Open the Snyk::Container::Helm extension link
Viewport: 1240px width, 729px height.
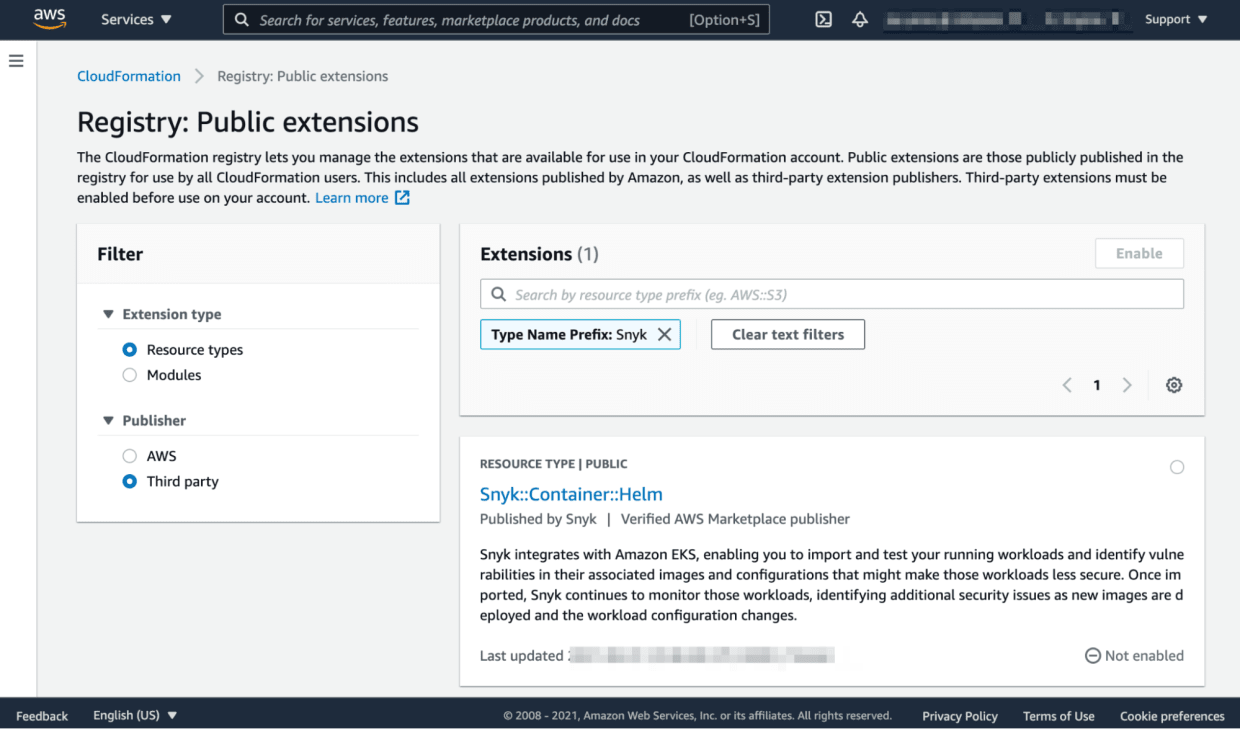coord(571,494)
